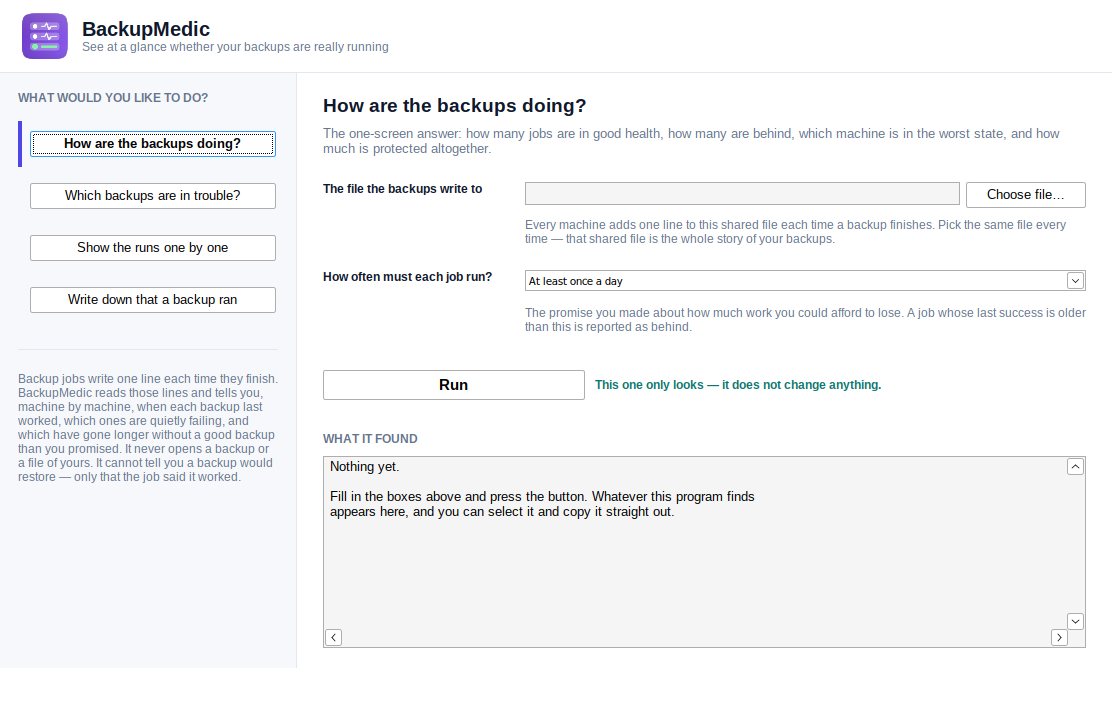
Task: Click the results scroll-left arrow
Action: click(333, 637)
